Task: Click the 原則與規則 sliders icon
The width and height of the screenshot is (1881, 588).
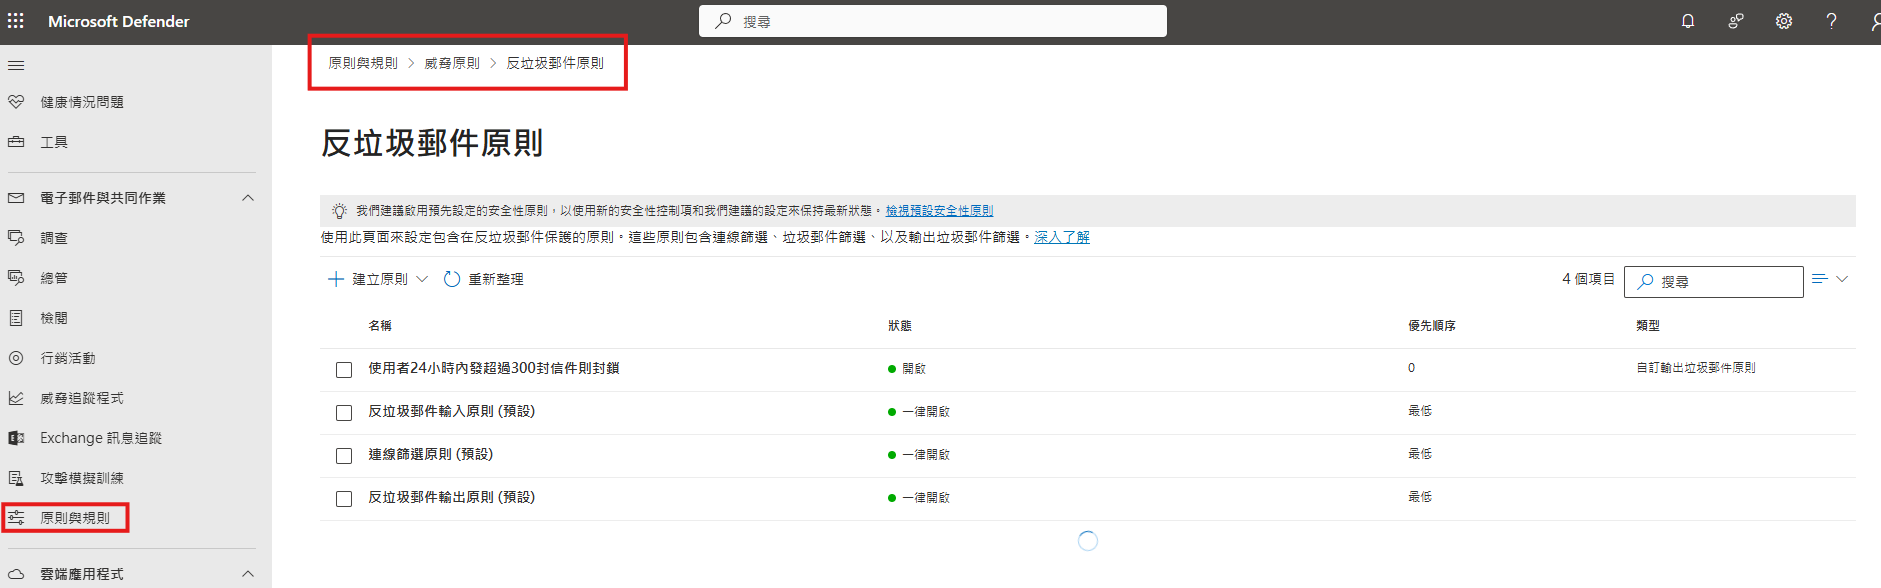Action: click(x=16, y=518)
